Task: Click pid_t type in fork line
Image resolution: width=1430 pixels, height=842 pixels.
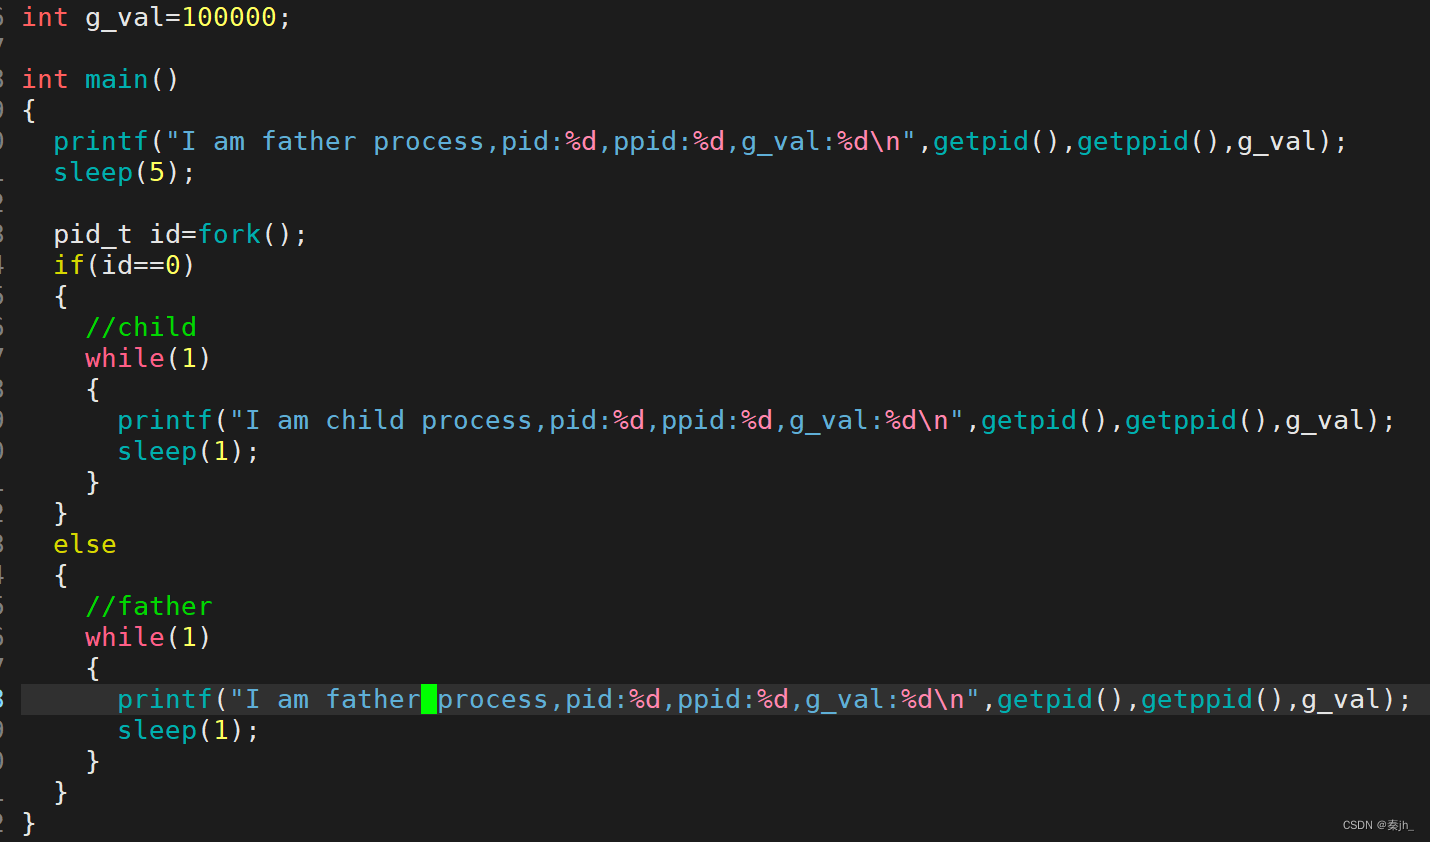Action: 92,234
